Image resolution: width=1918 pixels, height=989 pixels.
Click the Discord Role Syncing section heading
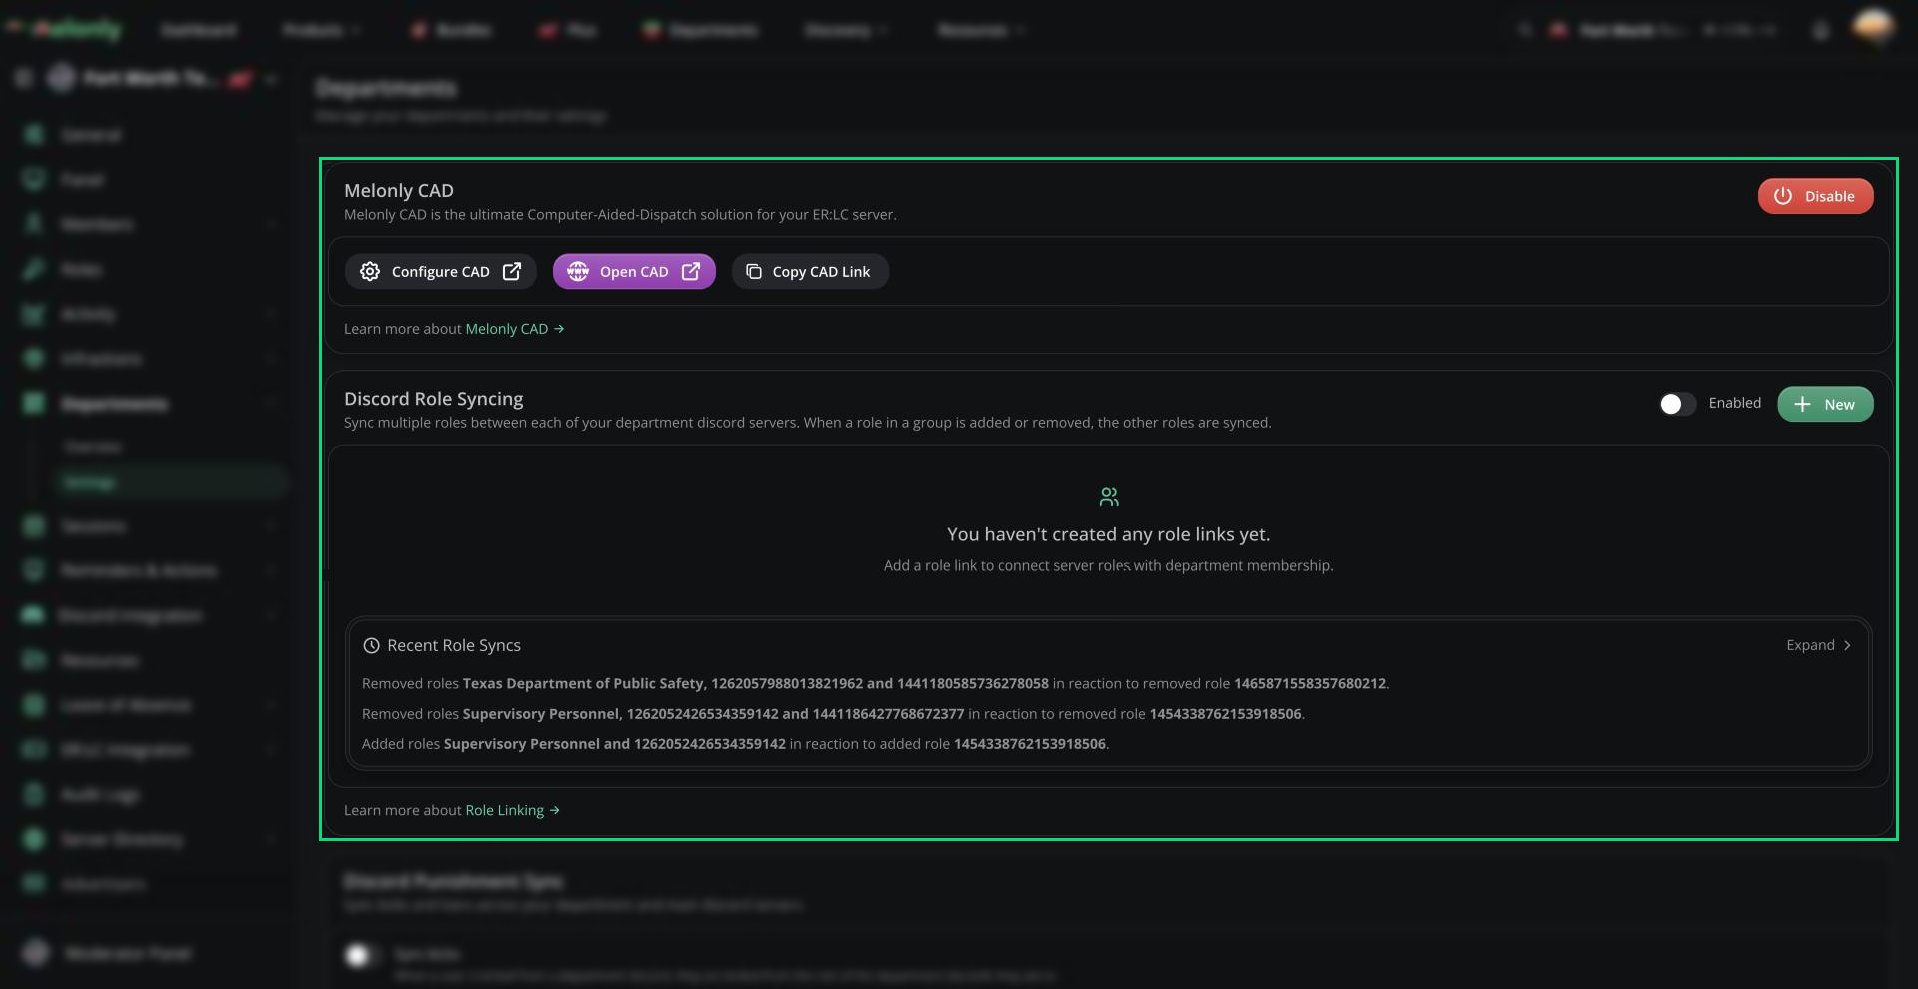click(x=434, y=398)
